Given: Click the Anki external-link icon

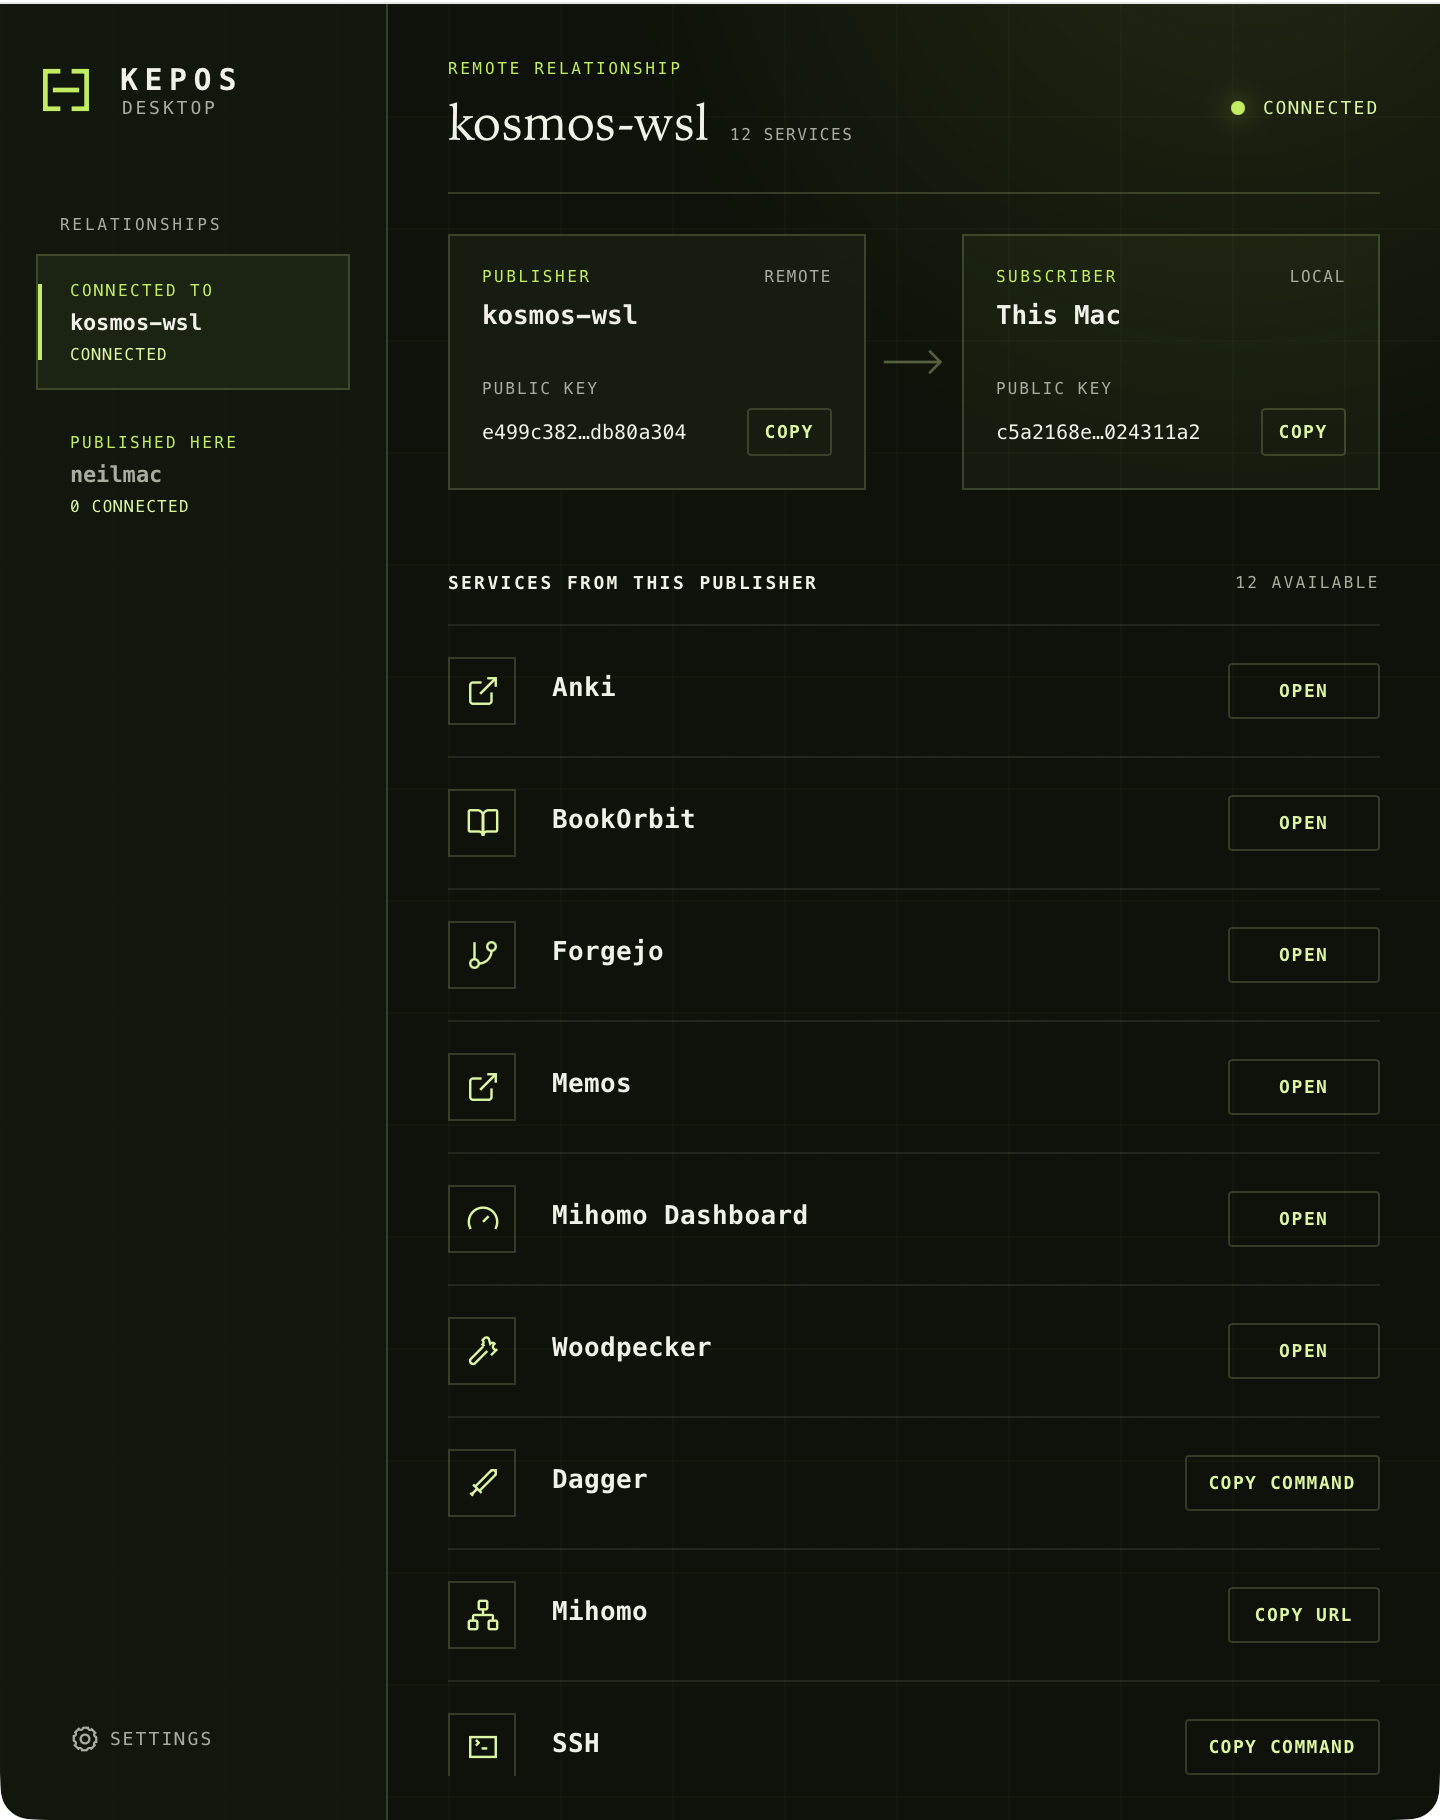Looking at the screenshot, I should 482,691.
